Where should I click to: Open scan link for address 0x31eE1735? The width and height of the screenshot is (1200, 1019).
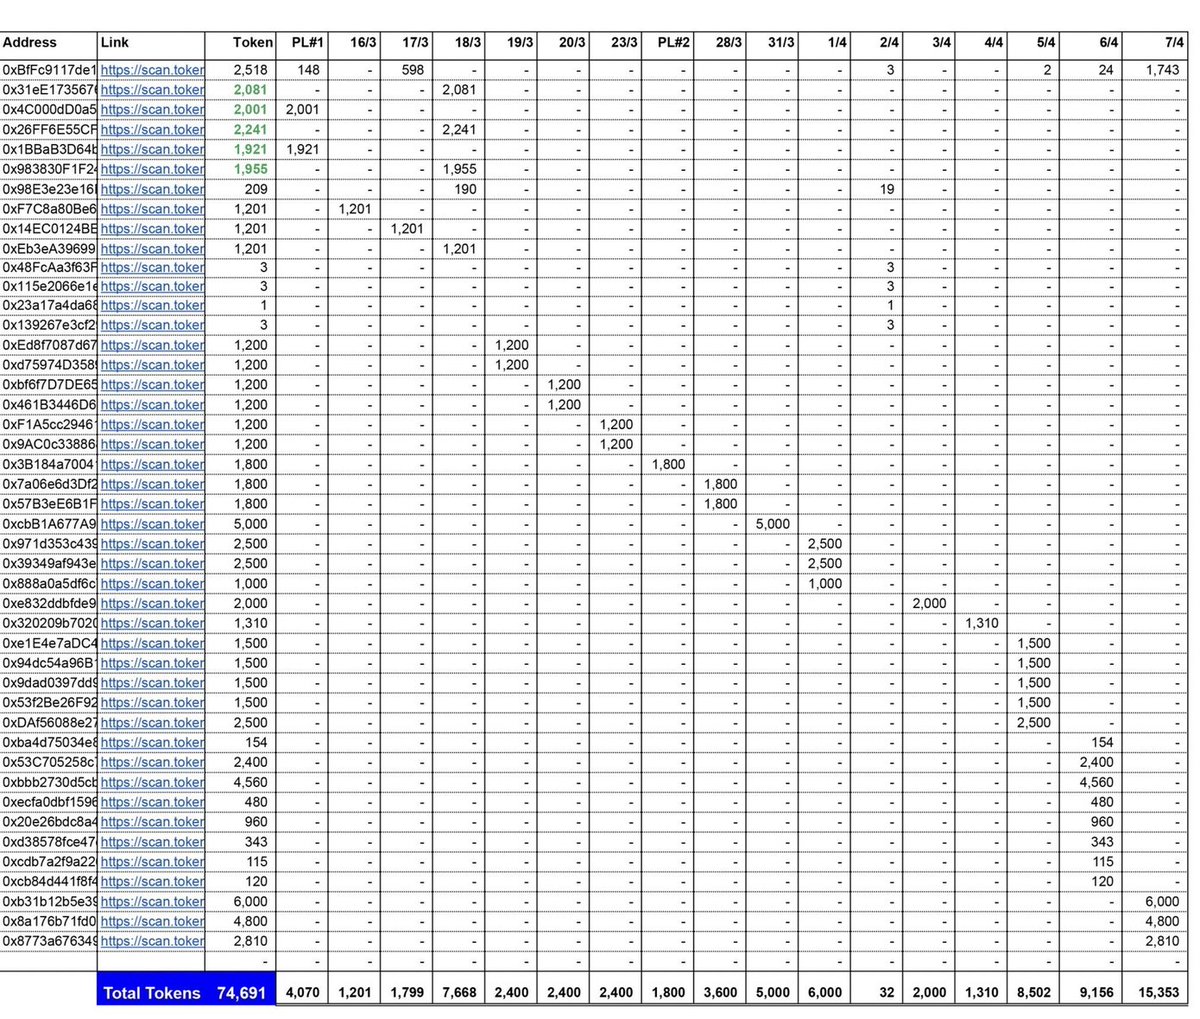pyautogui.click(x=152, y=90)
